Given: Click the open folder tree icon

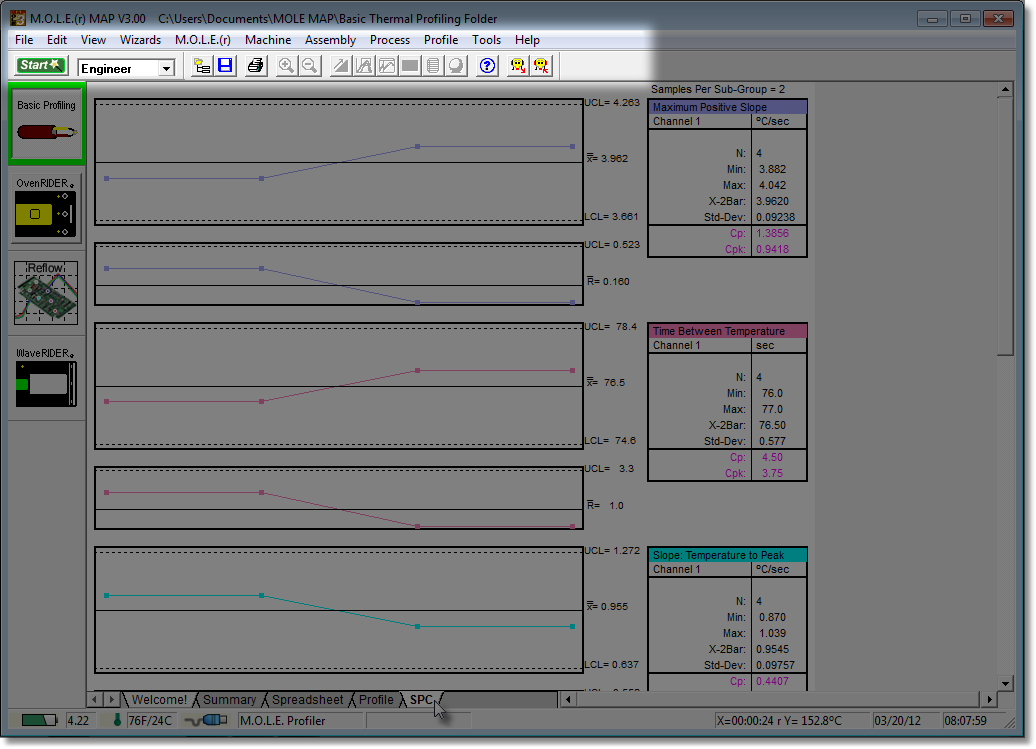Looking at the screenshot, I should [x=202, y=66].
